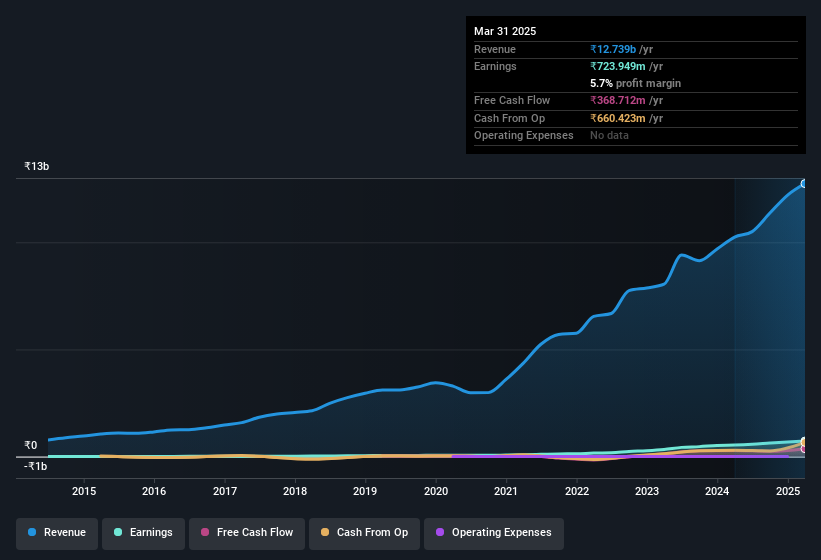Click the Operating Expenses label in tooltip
The height and width of the screenshot is (560, 821).
coord(524,136)
